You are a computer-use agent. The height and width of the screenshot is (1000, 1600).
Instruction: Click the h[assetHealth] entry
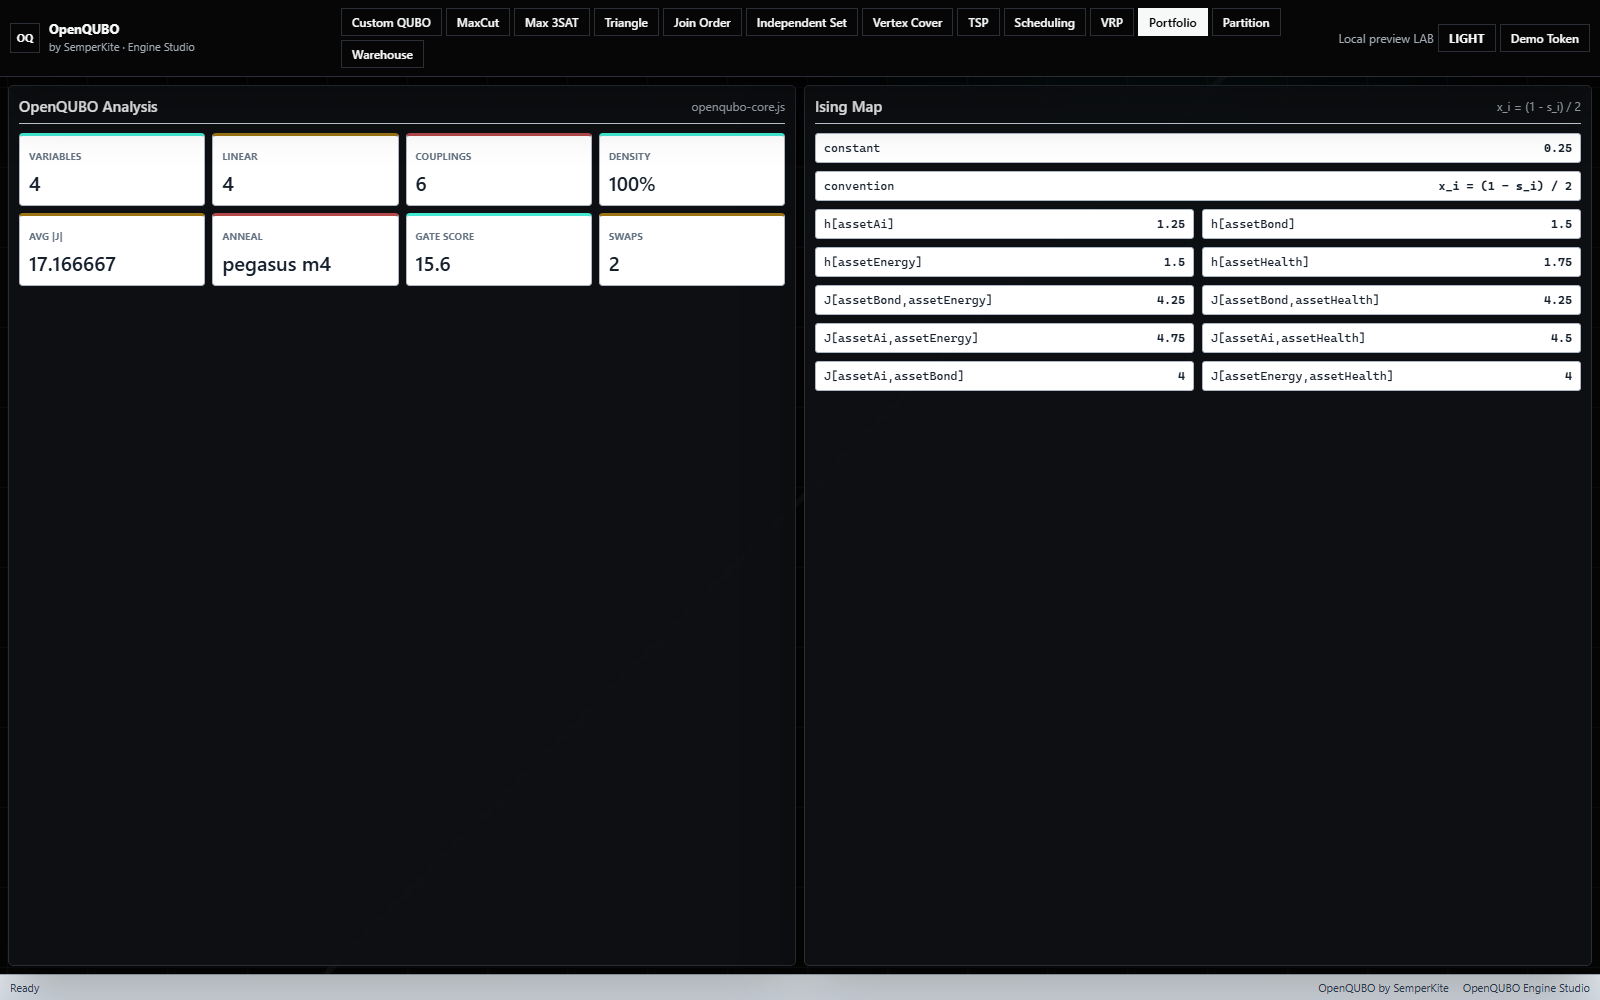(1391, 262)
